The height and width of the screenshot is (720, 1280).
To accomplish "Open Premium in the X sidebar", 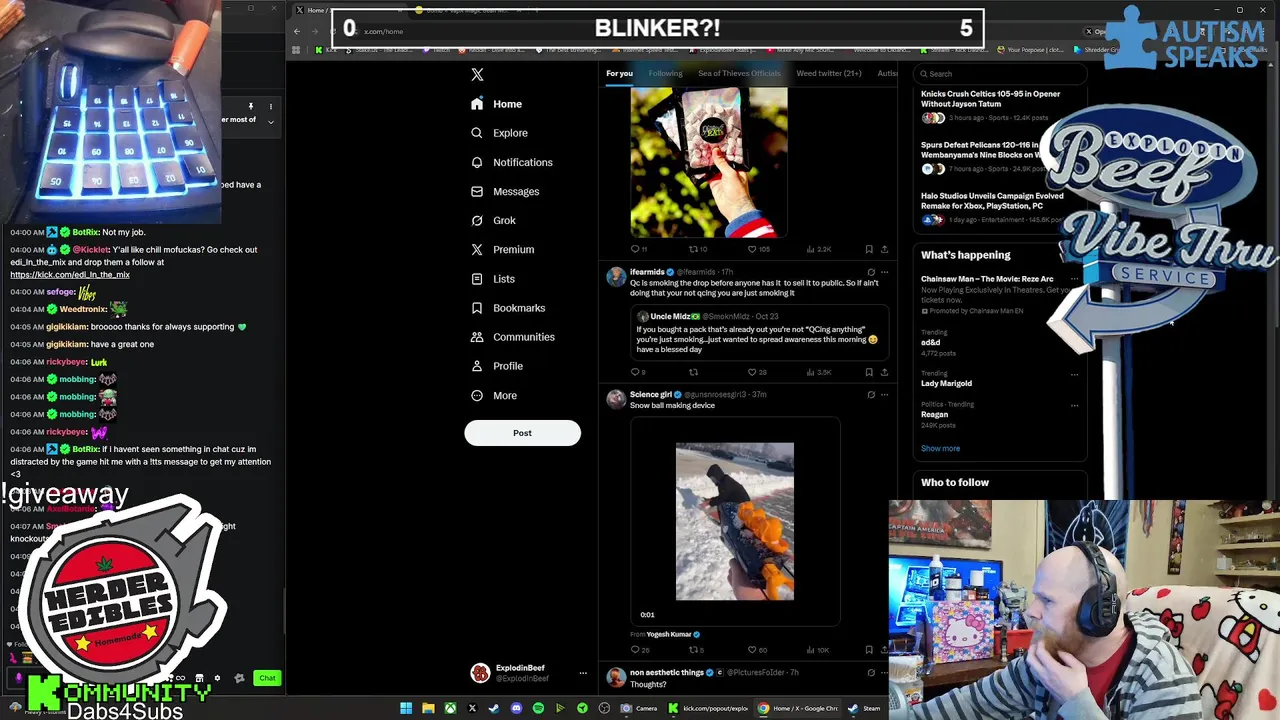I will pyautogui.click(x=503, y=249).
